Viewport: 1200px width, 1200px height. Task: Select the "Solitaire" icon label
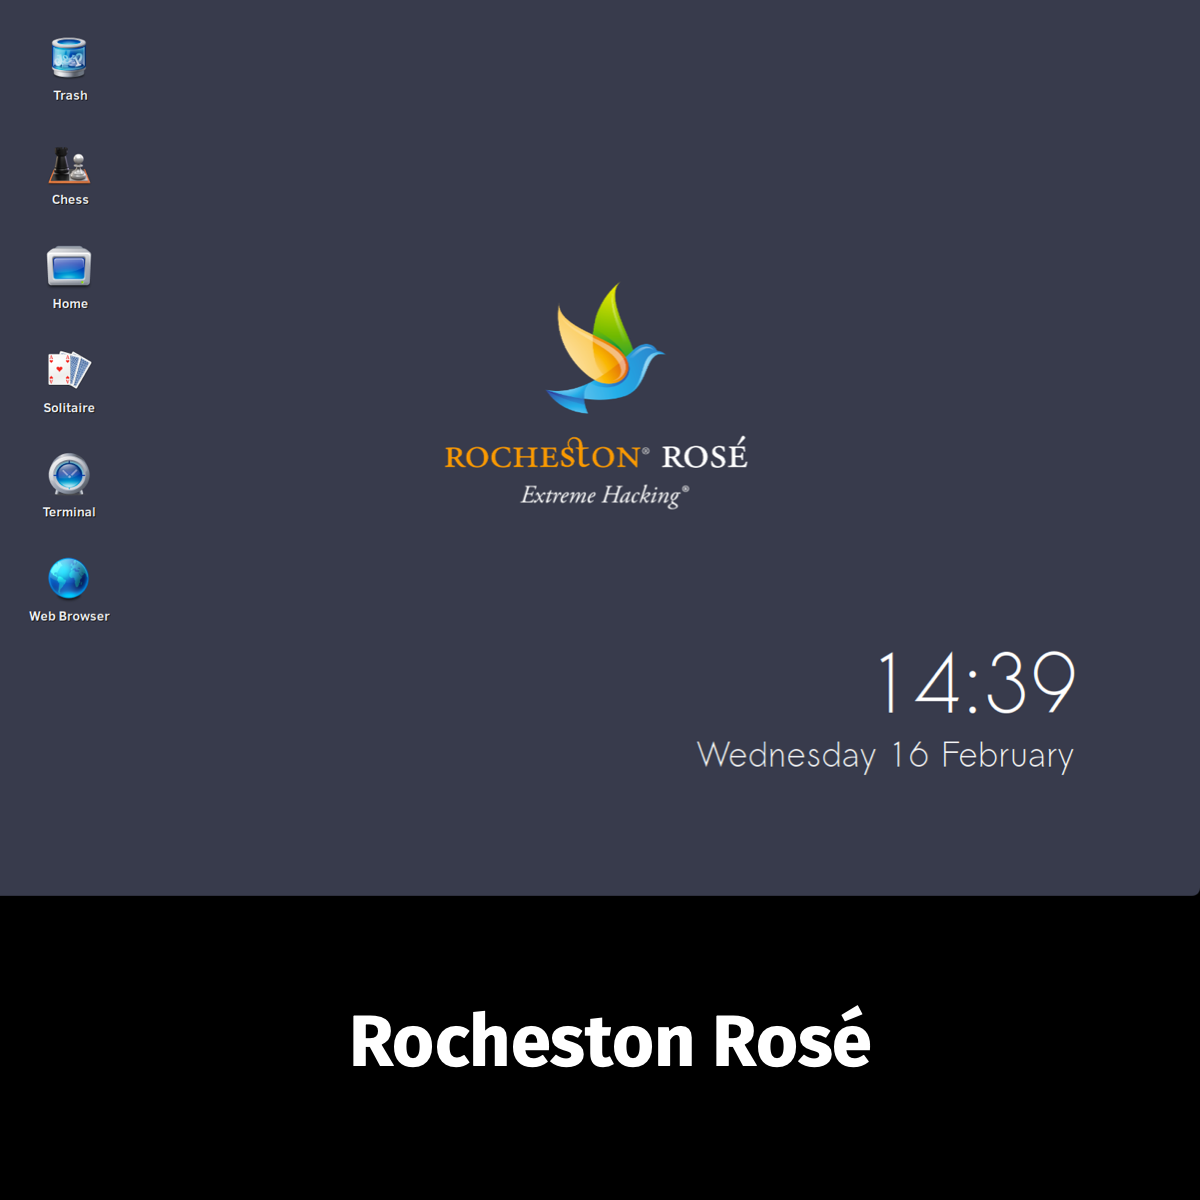click(x=69, y=408)
